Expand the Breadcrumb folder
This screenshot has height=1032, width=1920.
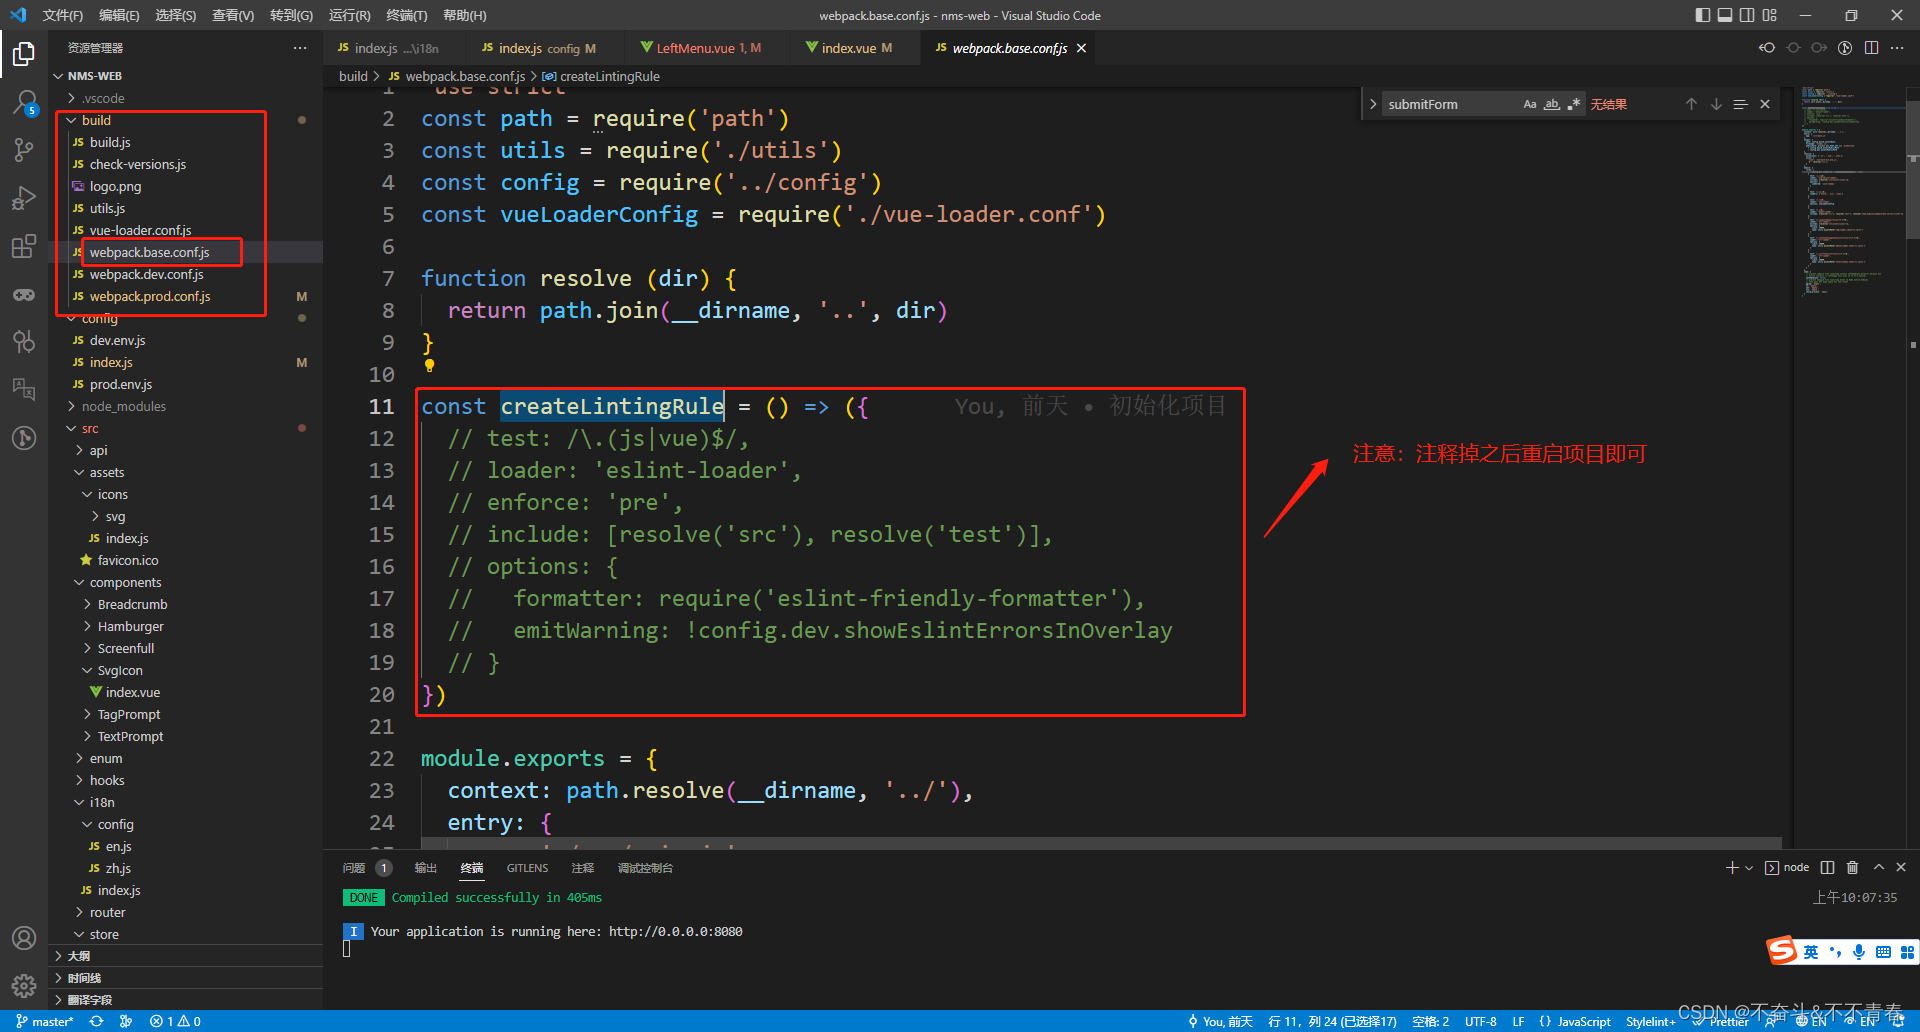point(88,604)
